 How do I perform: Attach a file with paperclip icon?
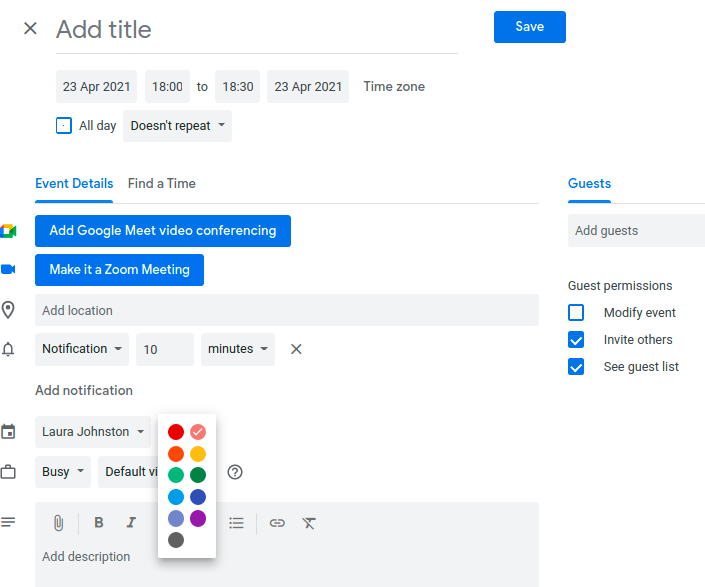(x=58, y=523)
